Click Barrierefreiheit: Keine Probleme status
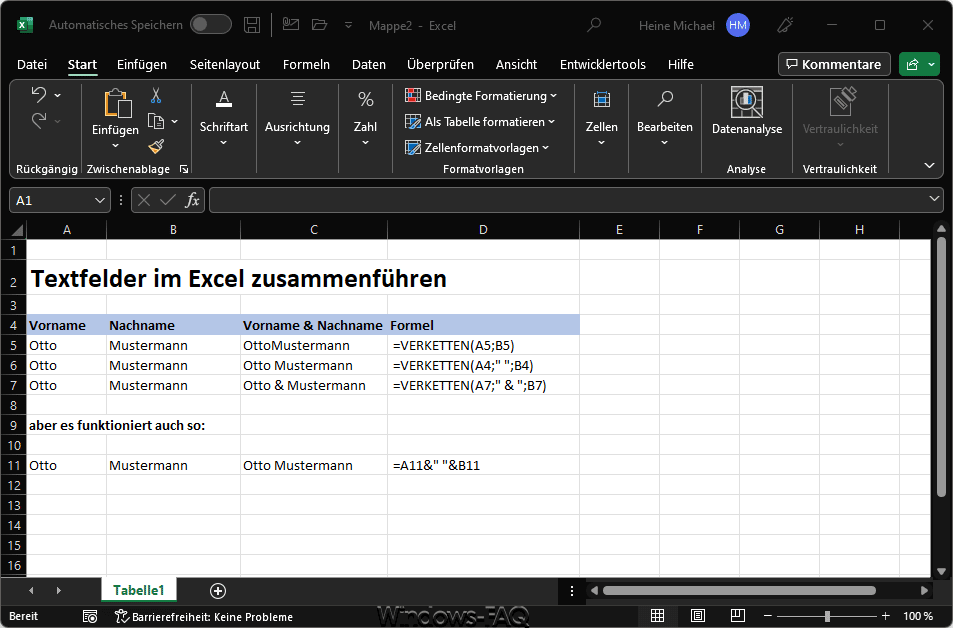953x628 pixels. [x=204, y=617]
